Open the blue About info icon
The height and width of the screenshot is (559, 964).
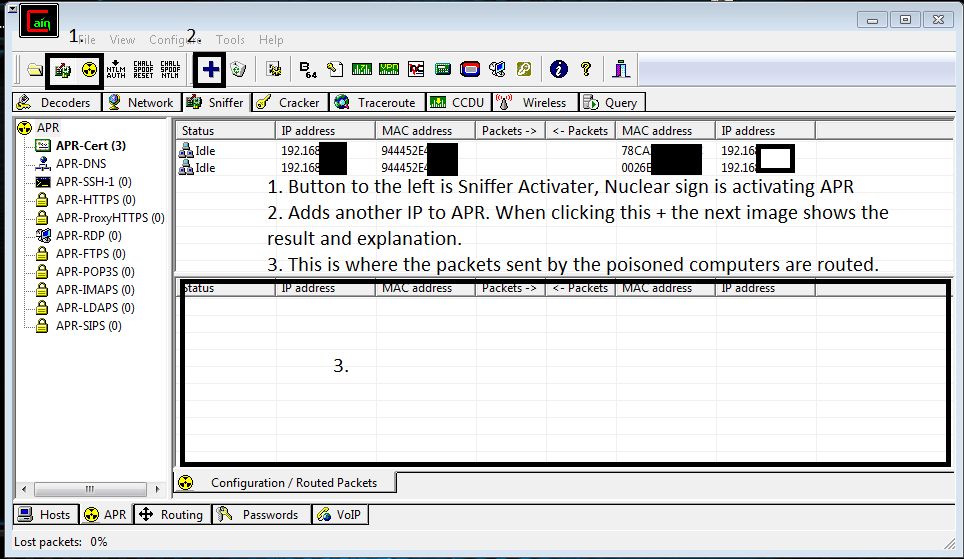(558, 69)
